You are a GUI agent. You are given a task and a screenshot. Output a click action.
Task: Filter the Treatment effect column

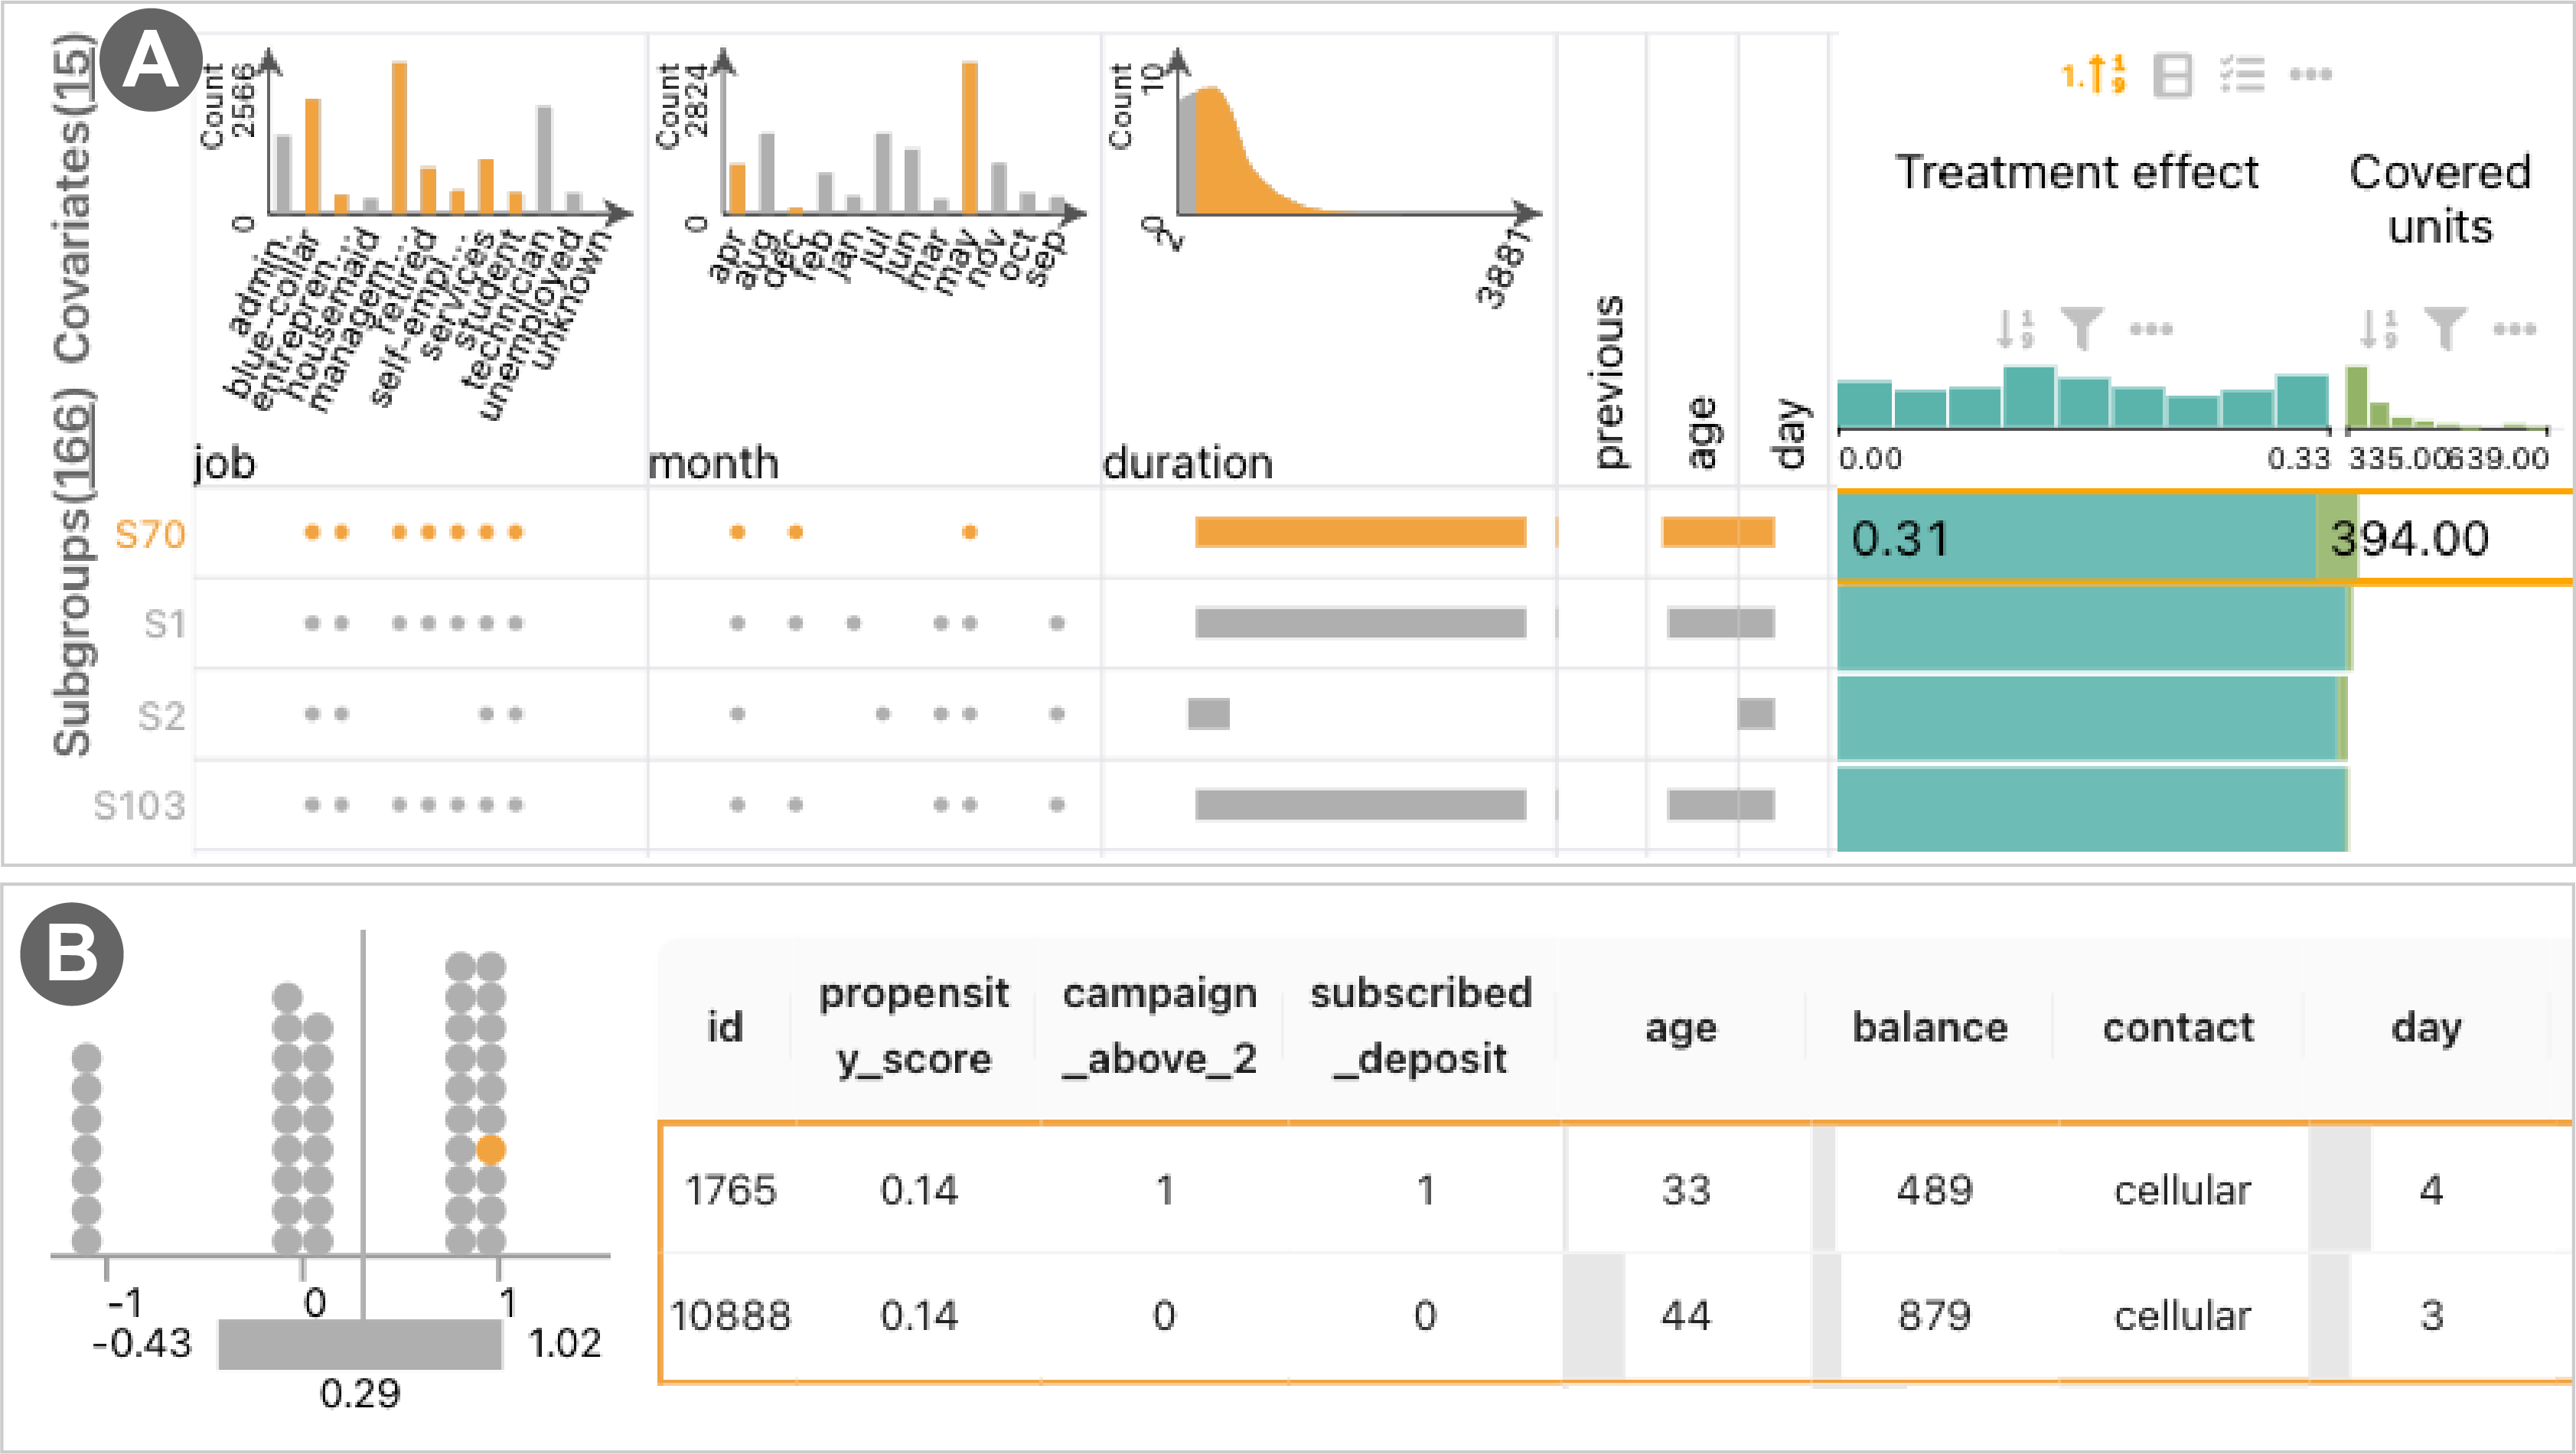(2082, 328)
